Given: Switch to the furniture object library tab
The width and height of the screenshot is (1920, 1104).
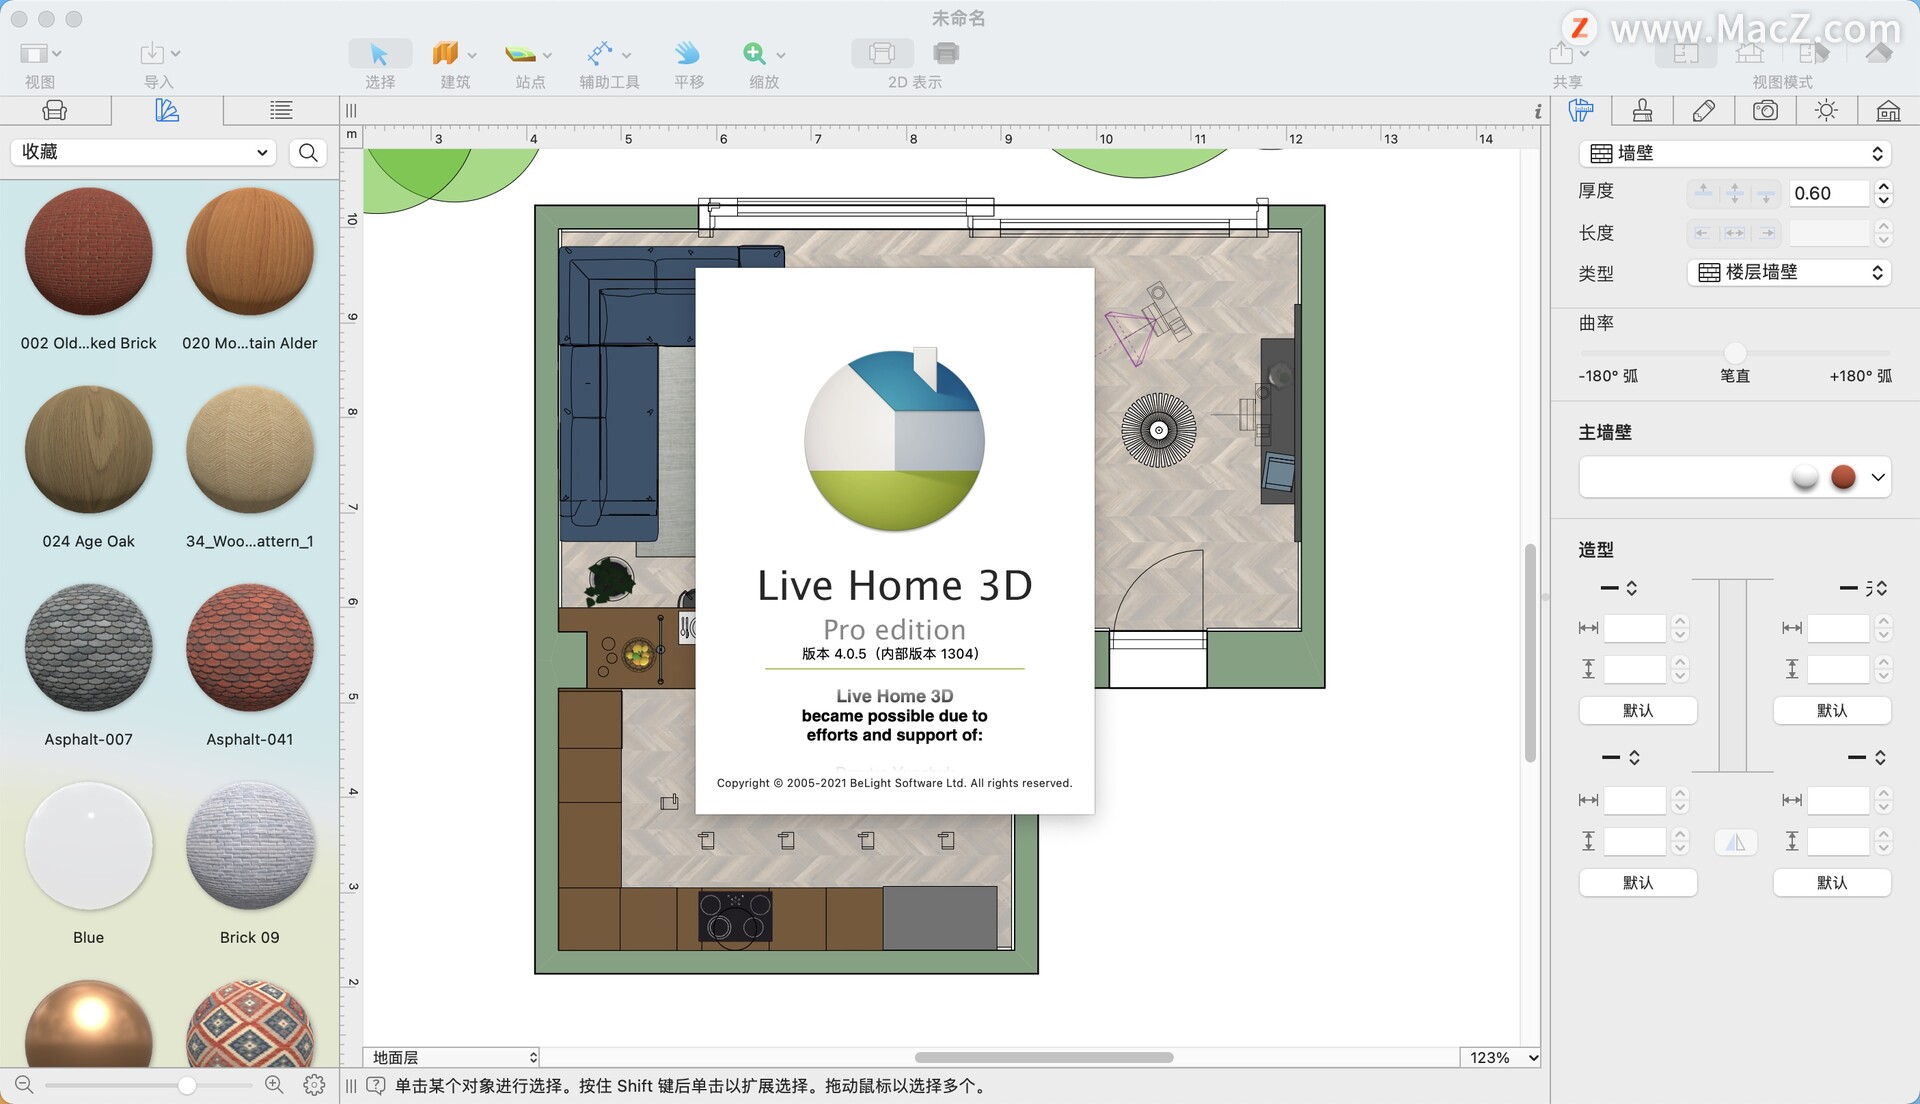Looking at the screenshot, I should pyautogui.click(x=55, y=110).
